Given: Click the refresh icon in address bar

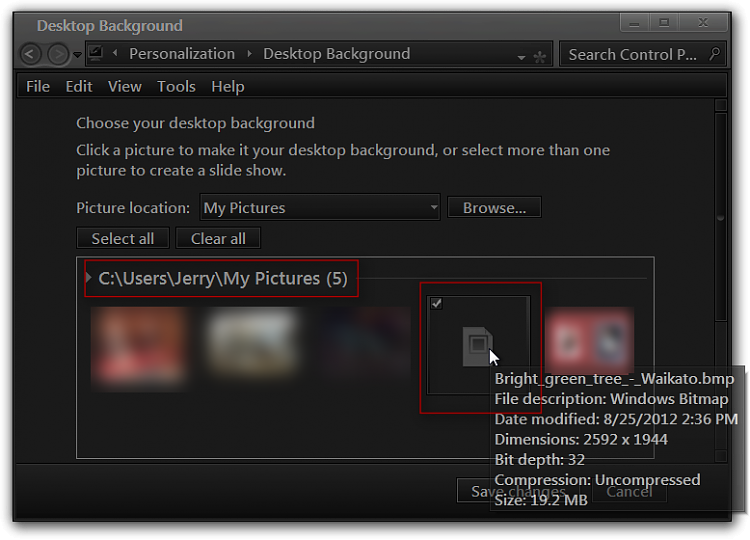Looking at the screenshot, I should click(540, 57).
